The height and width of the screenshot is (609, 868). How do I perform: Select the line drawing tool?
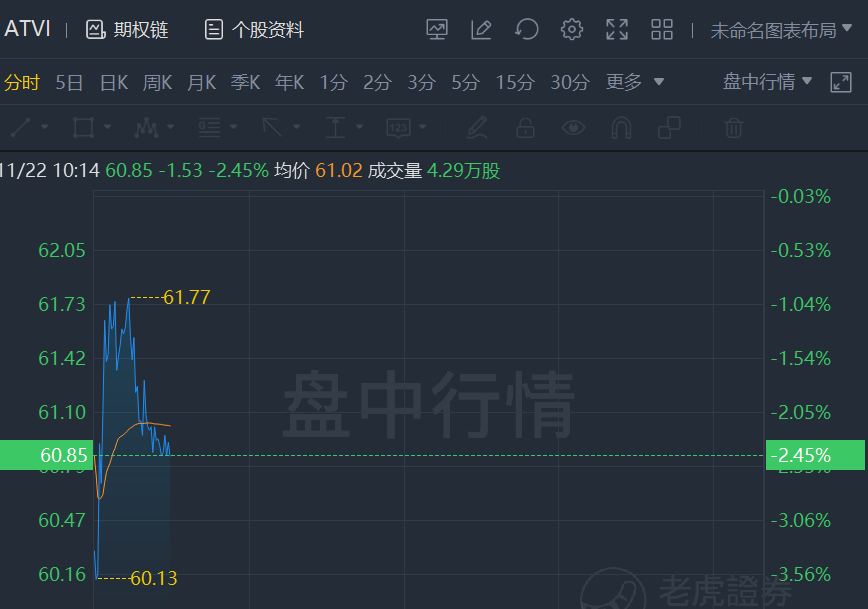pyautogui.click(x=21, y=127)
